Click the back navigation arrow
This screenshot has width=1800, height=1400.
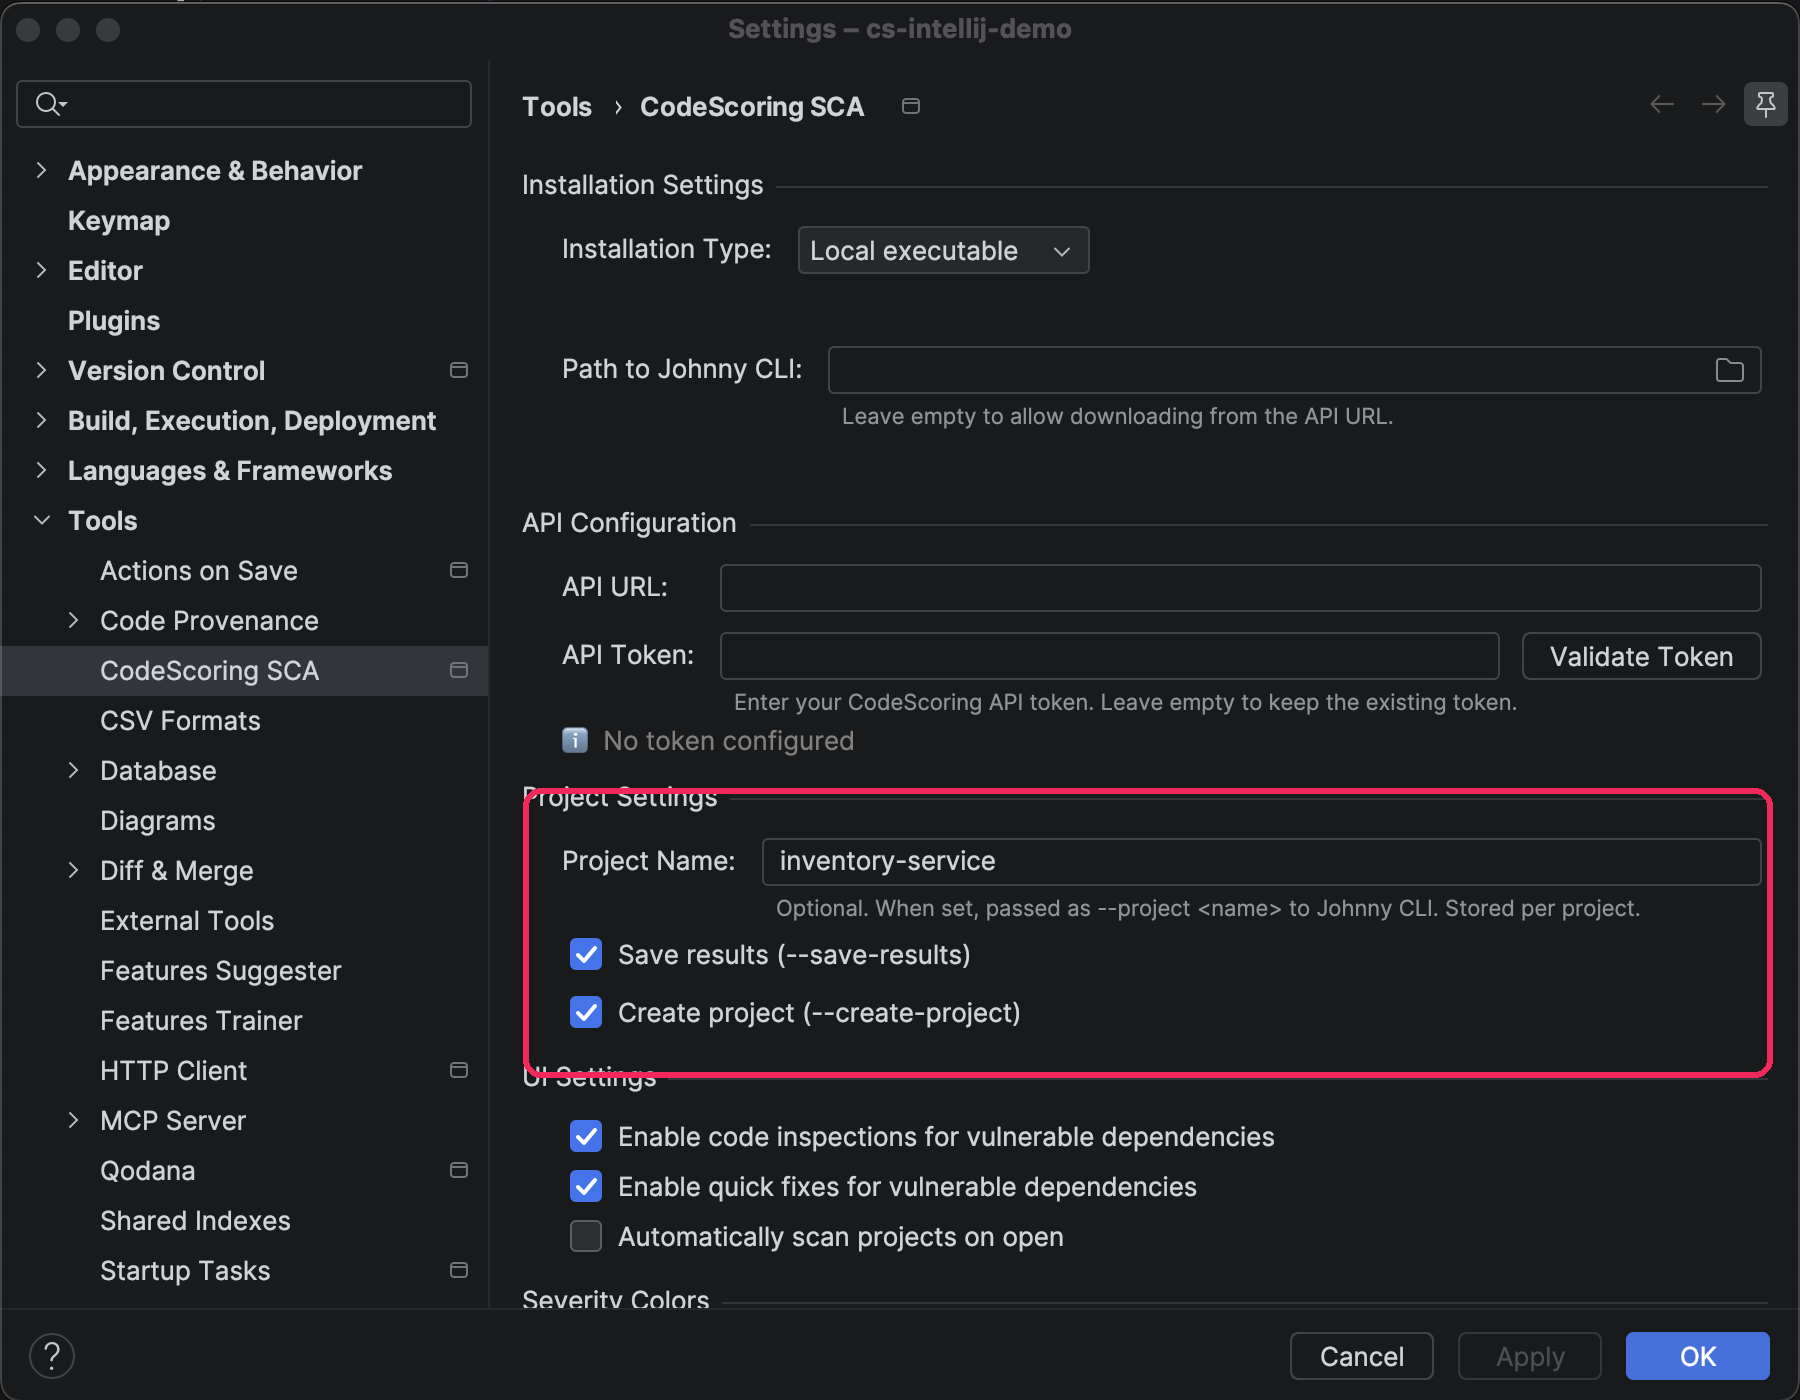[x=1662, y=104]
